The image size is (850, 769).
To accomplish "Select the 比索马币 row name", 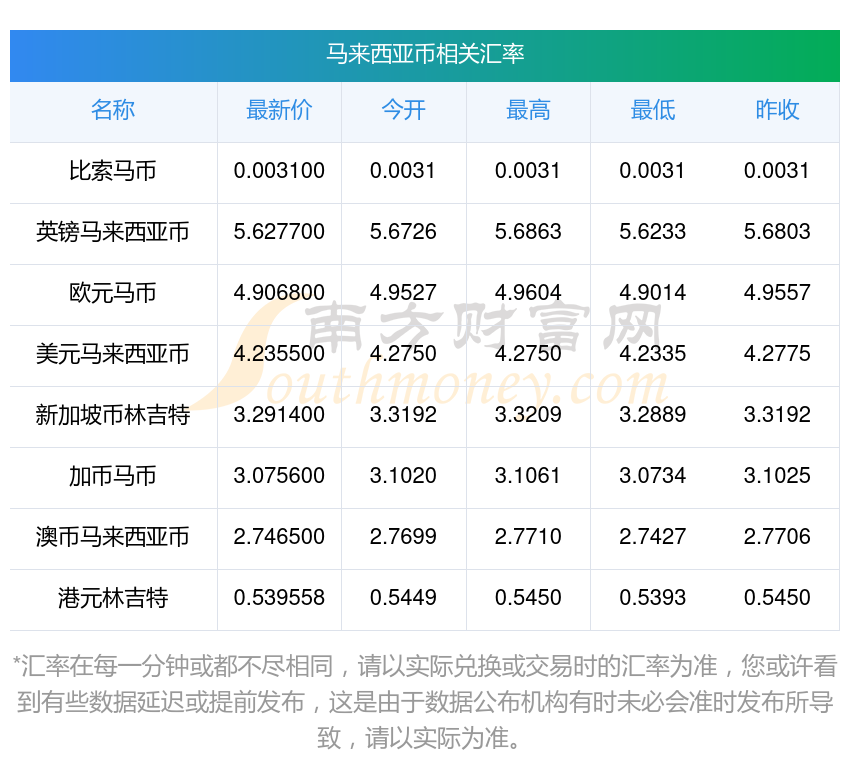I will pos(113,171).
